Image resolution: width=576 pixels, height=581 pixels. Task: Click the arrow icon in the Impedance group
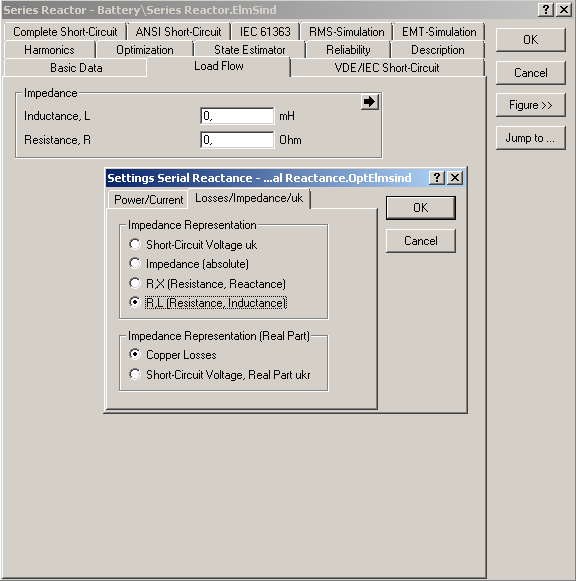point(369,102)
